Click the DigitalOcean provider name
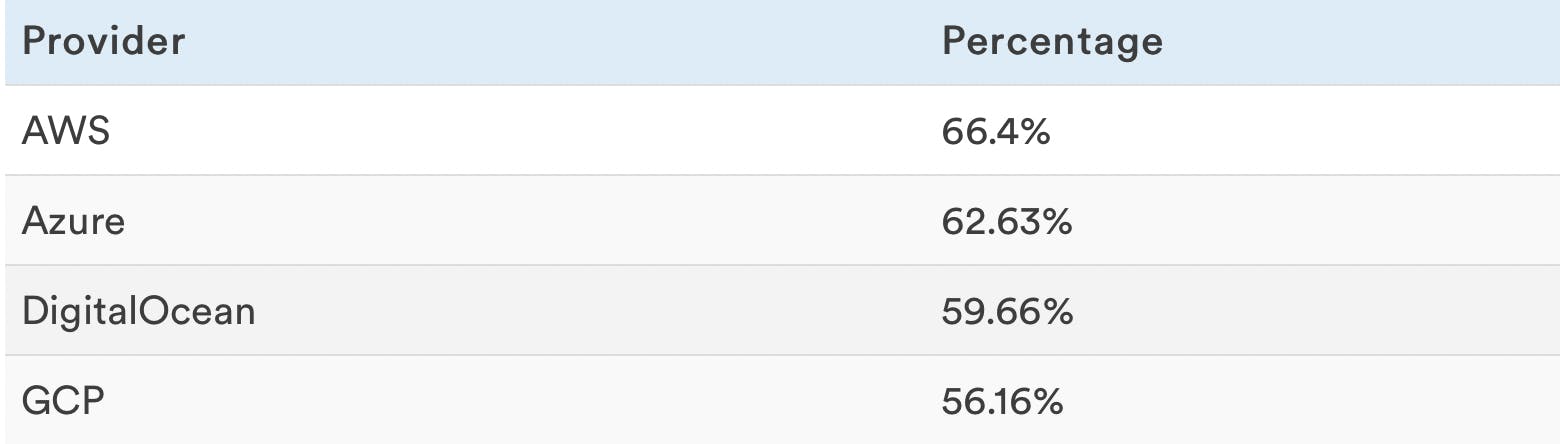Screen dimensions: 1560x444 click(138, 311)
